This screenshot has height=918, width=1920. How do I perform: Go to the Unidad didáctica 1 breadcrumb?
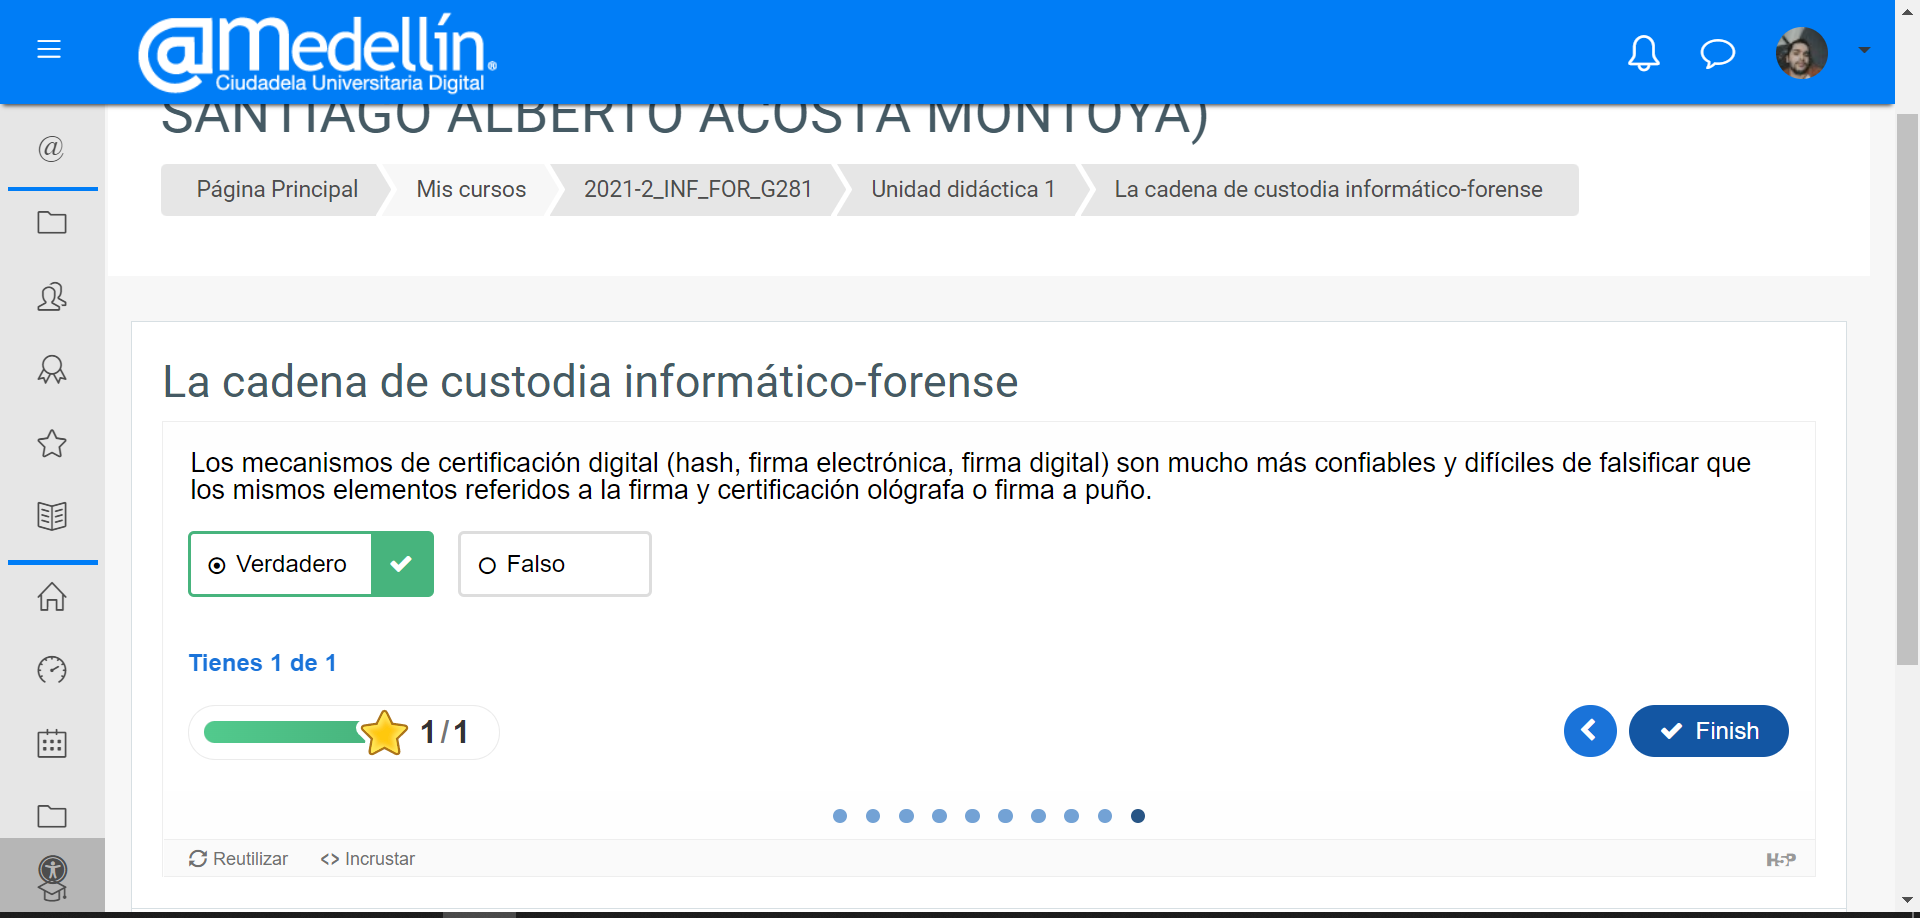click(x=963, y=189)
